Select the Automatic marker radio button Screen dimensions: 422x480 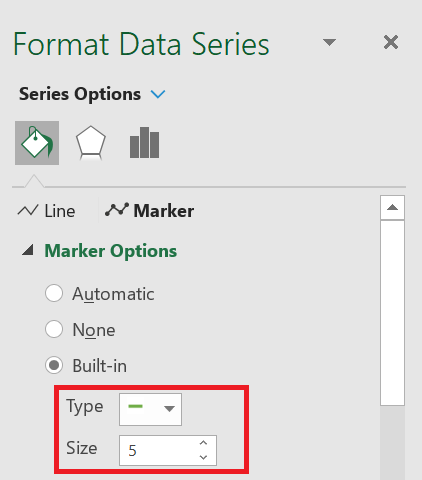tap(54, 293)
